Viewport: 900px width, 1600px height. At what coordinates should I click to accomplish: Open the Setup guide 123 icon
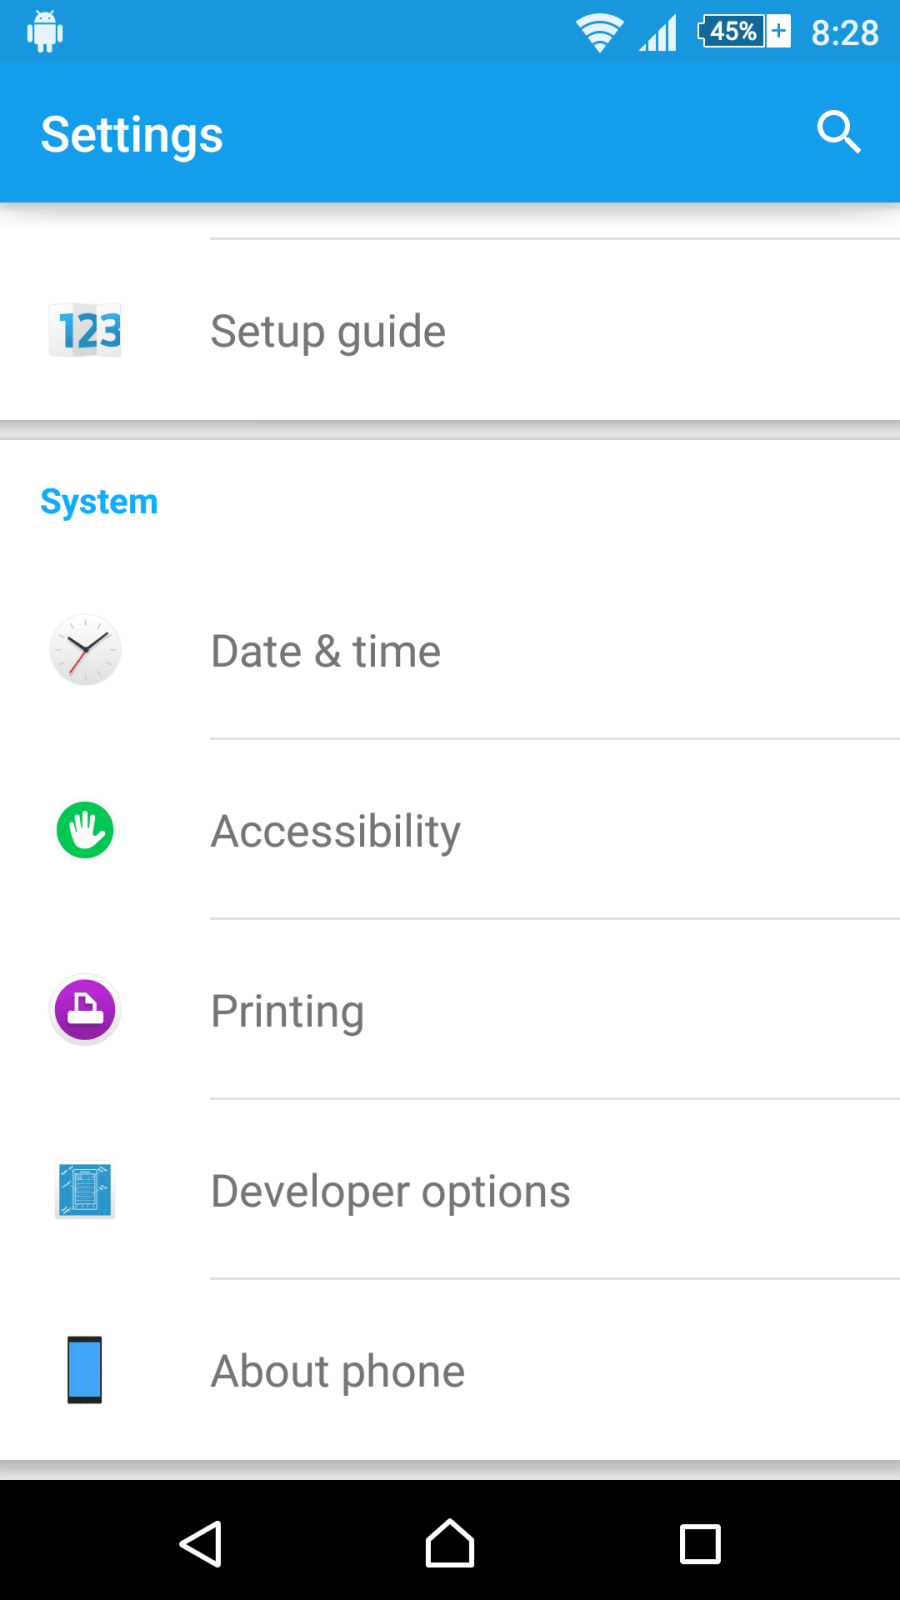(x=85, y=330)
